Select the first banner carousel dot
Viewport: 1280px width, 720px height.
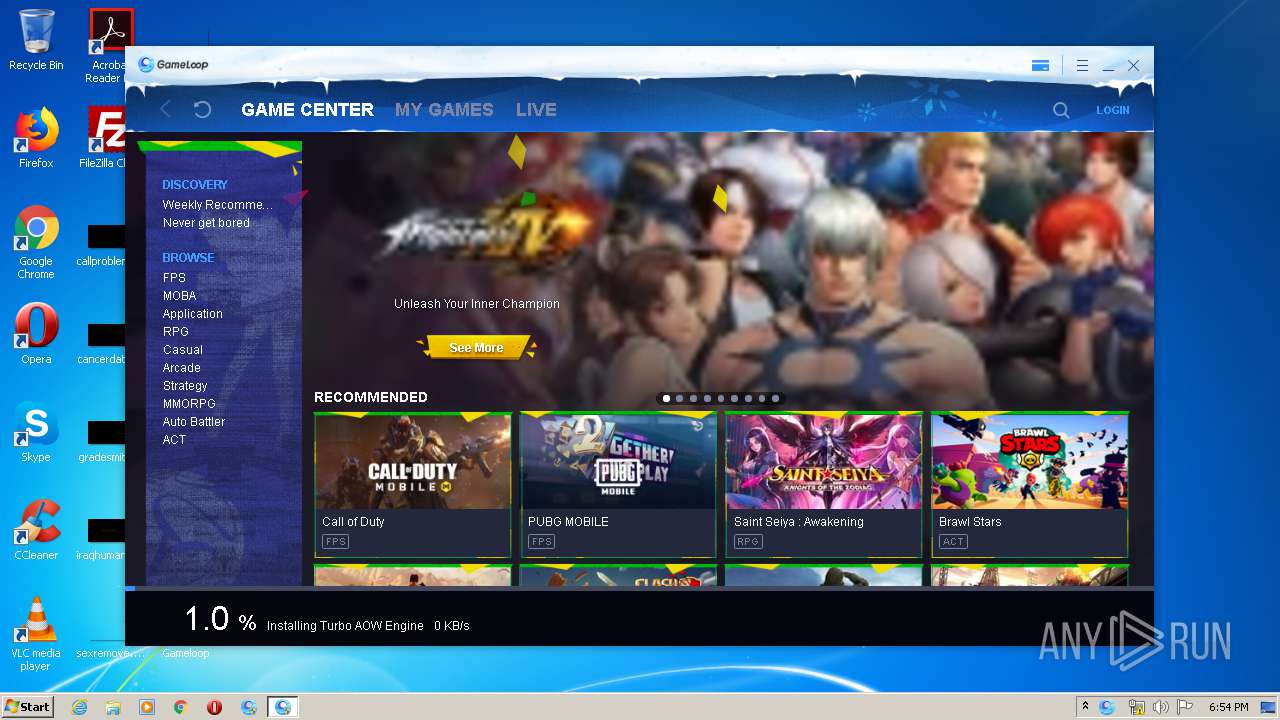(x=666, y=398)
